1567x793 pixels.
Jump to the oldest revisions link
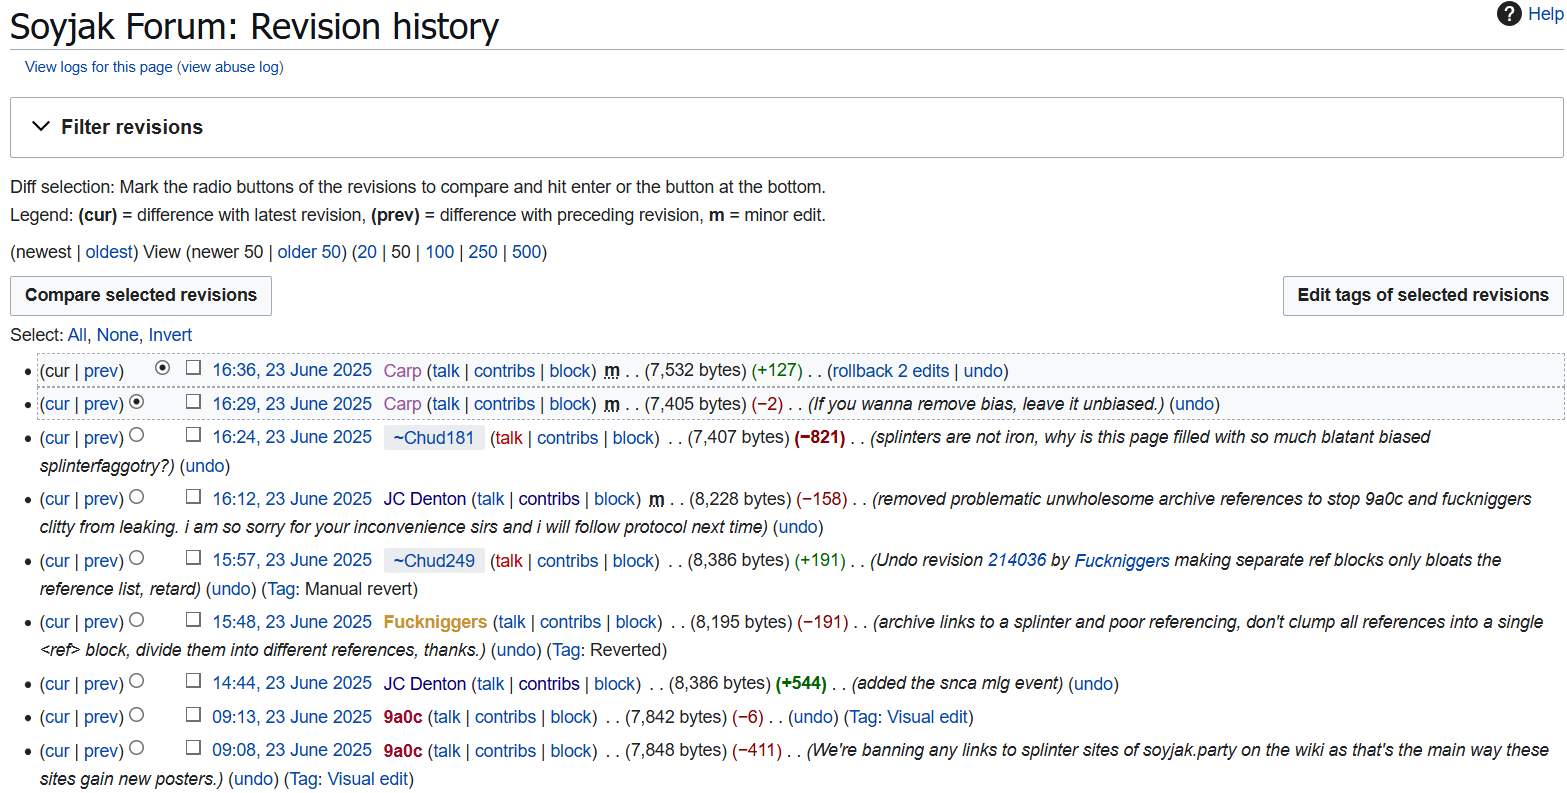(108, 252)
